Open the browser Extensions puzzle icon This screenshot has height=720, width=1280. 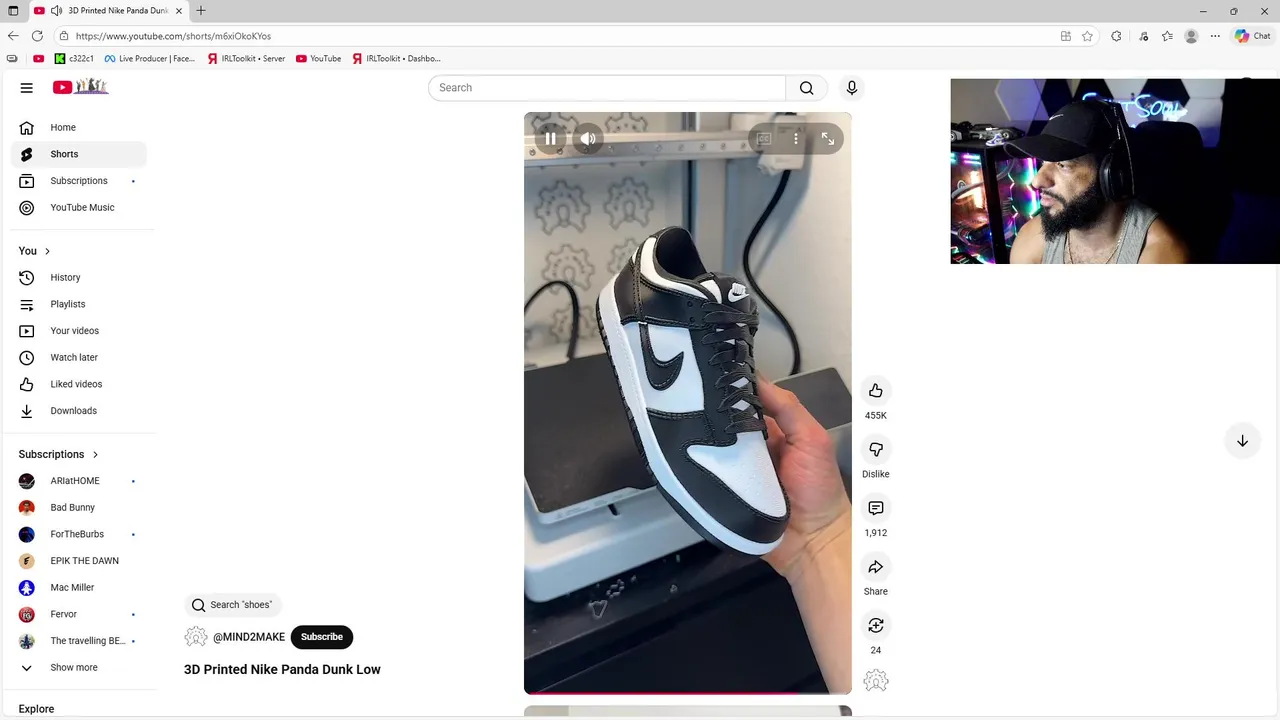click(x=1117, y=36)
